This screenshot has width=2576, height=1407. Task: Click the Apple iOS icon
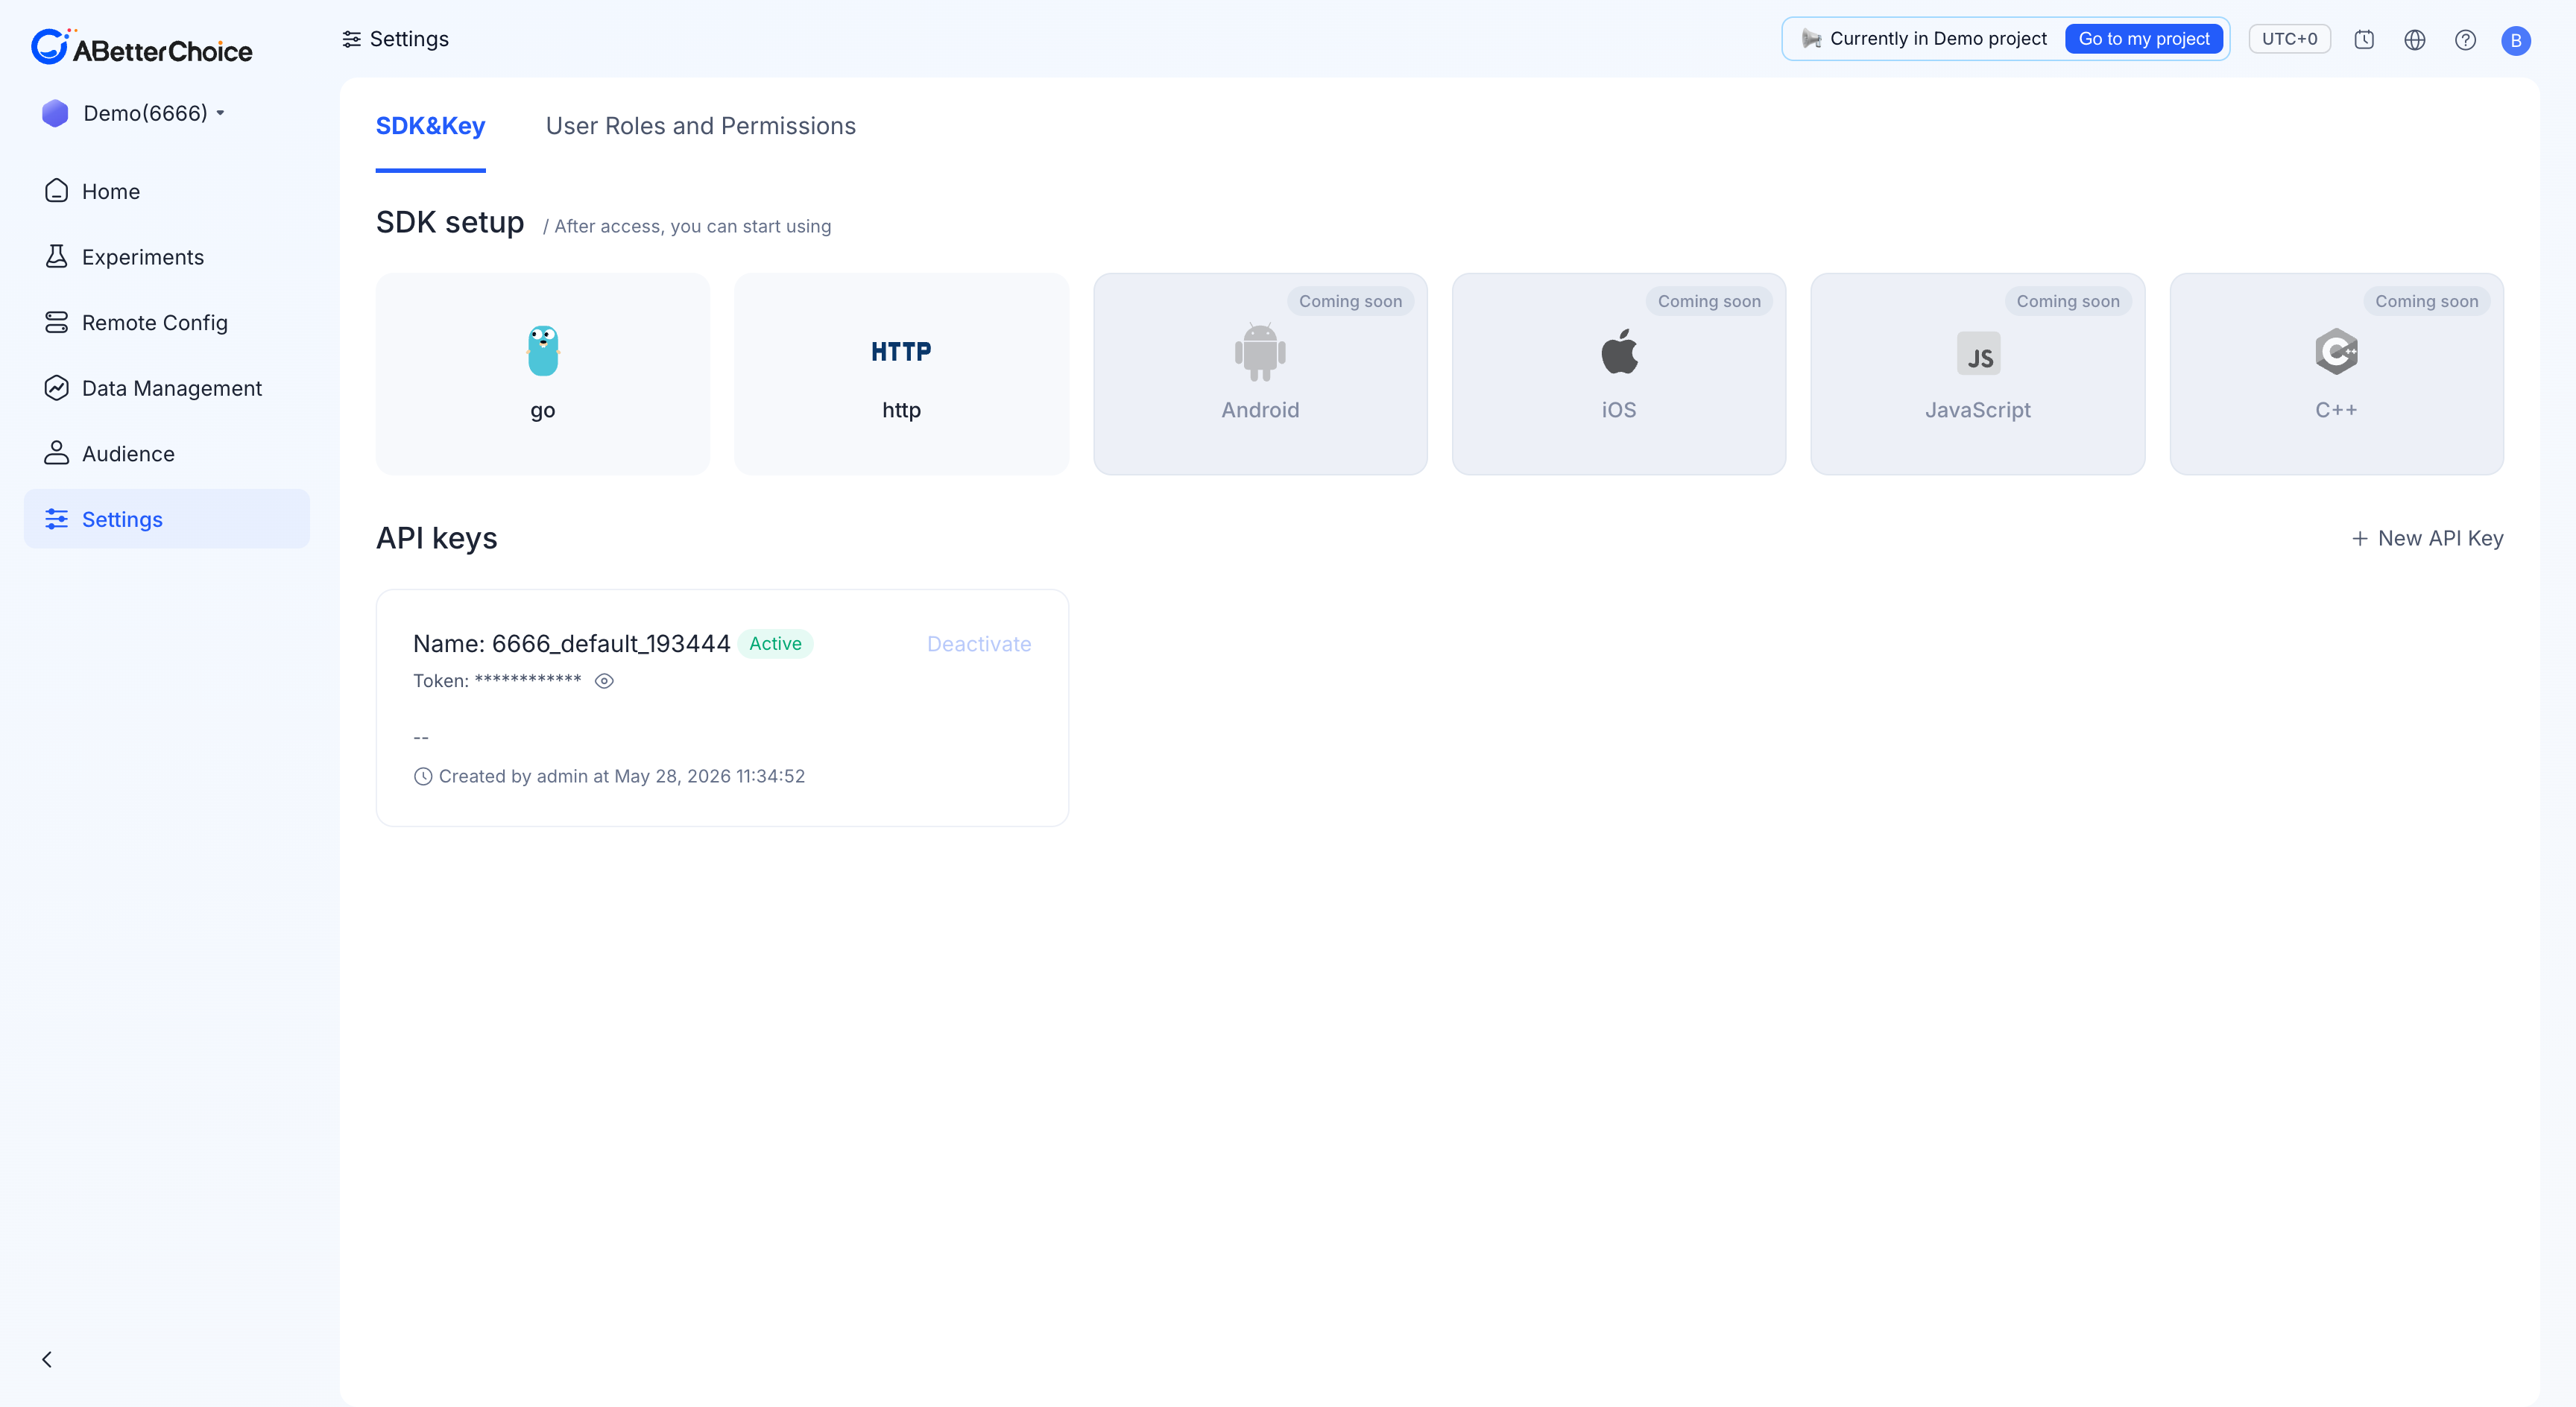tap(1619, 351)
